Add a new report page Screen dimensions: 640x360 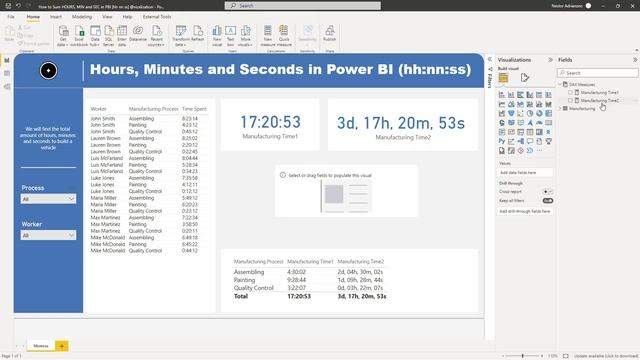tap(62, 346)
